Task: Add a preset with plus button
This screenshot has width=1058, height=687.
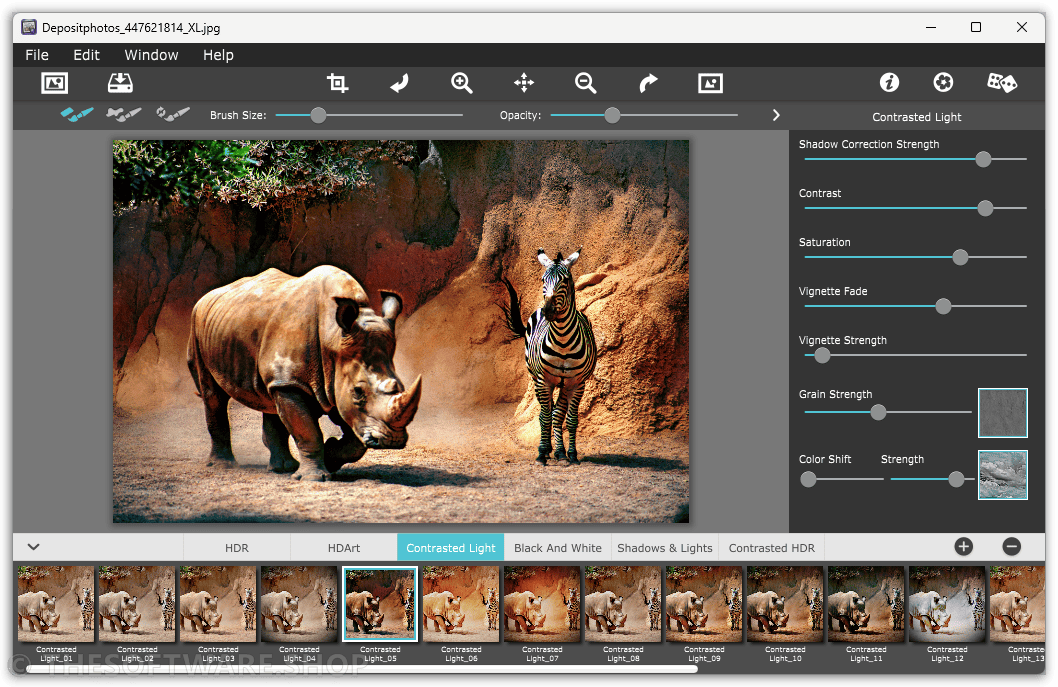Action: 964,547
